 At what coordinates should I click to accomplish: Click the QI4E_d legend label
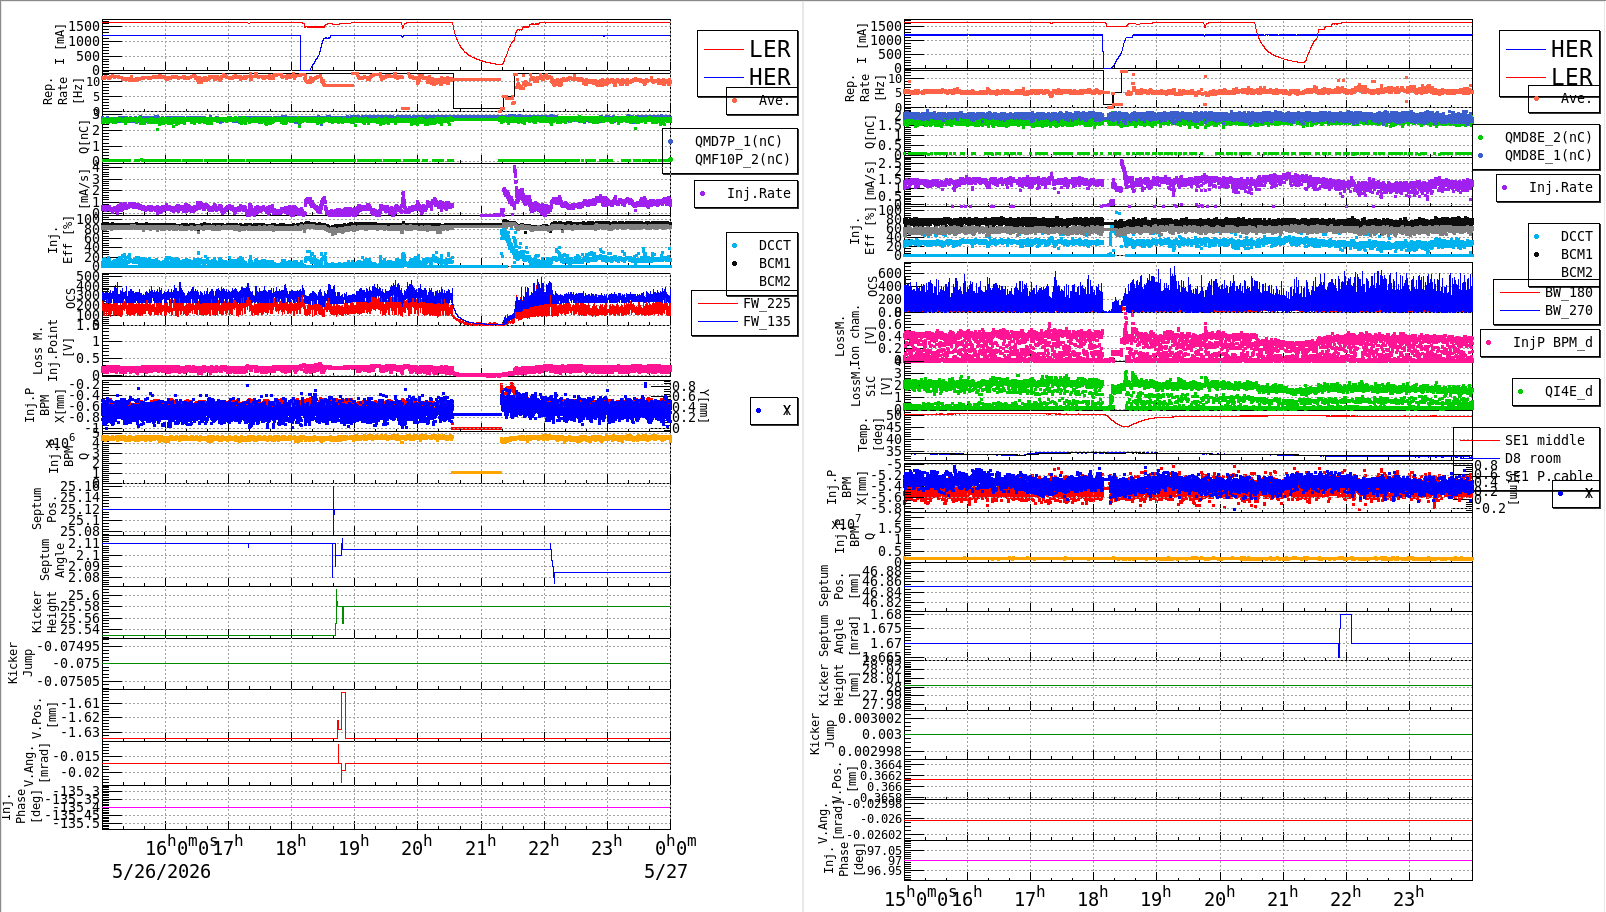[1568, 391]
